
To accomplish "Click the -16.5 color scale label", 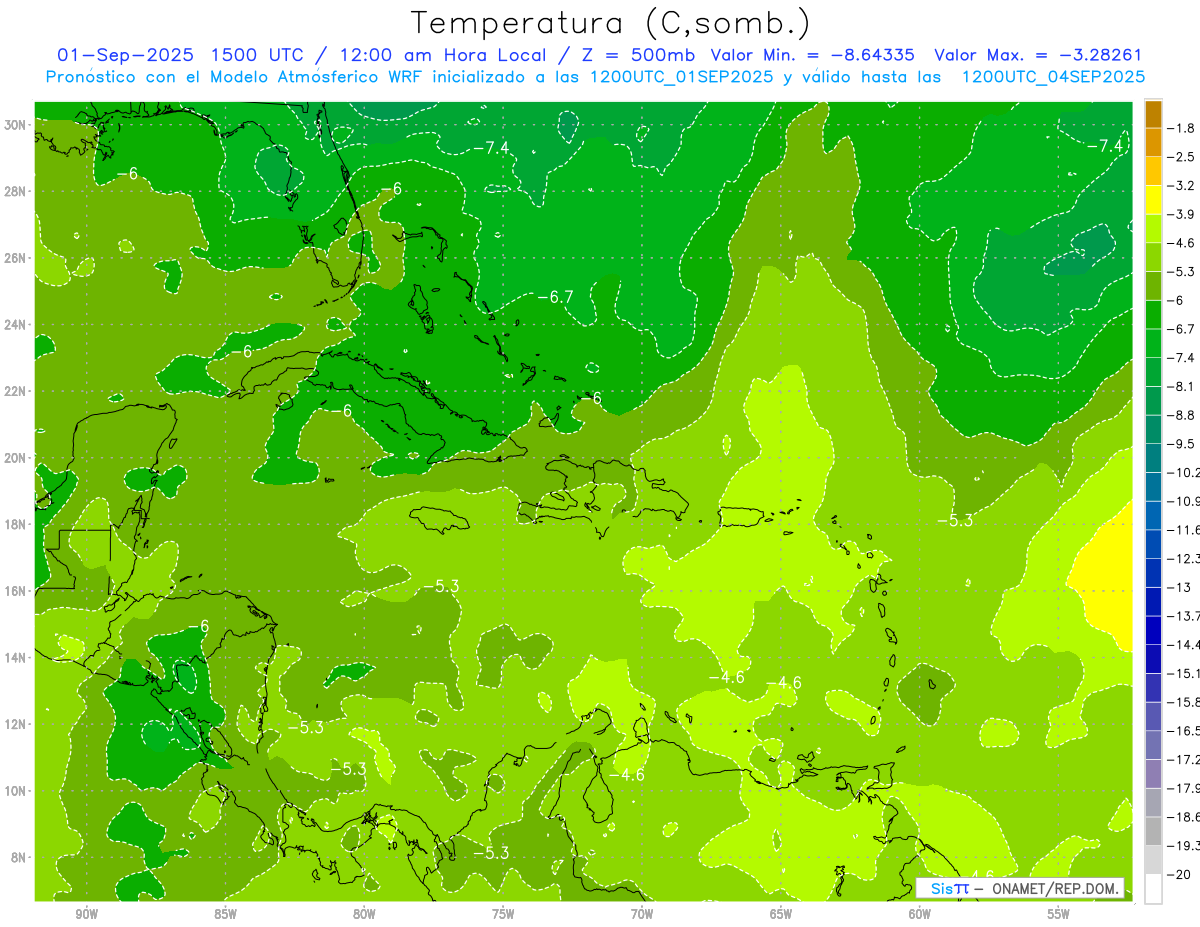I will click(1183, 731).
